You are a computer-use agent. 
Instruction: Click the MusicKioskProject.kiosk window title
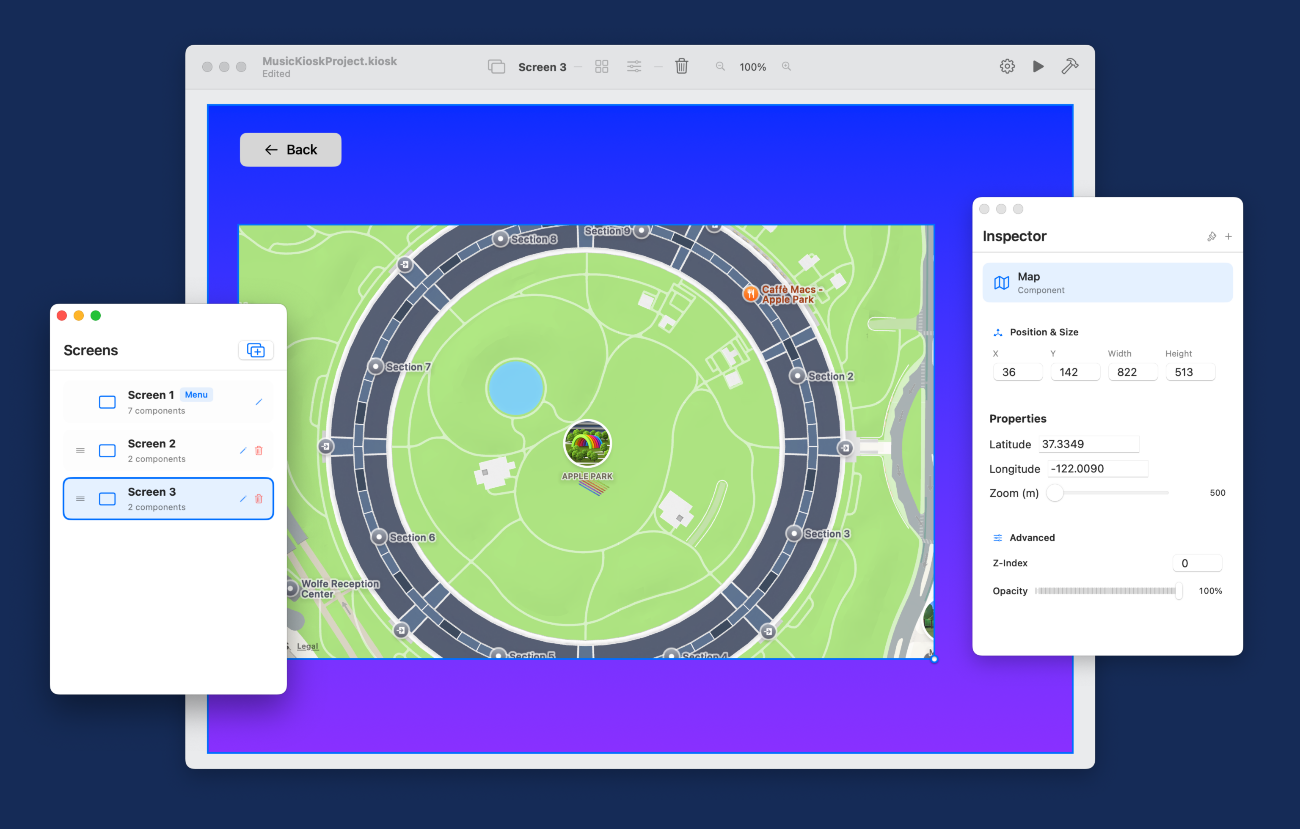pyautogui.click(x=329, y=61)
